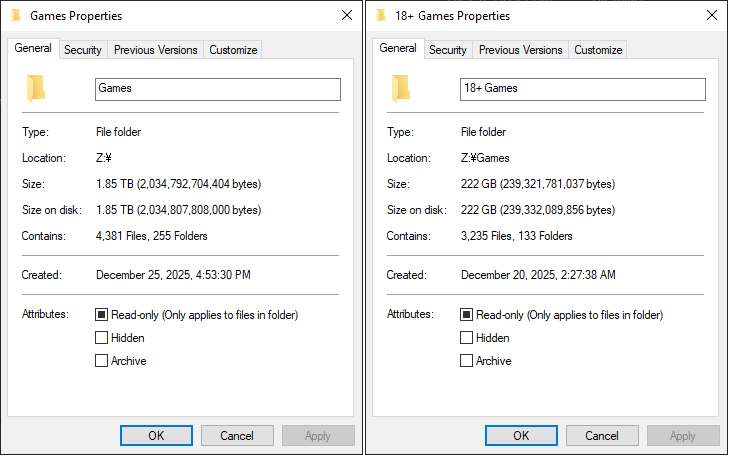Click the Games Properties title text

pyautogui.click(x=76, y=16)
